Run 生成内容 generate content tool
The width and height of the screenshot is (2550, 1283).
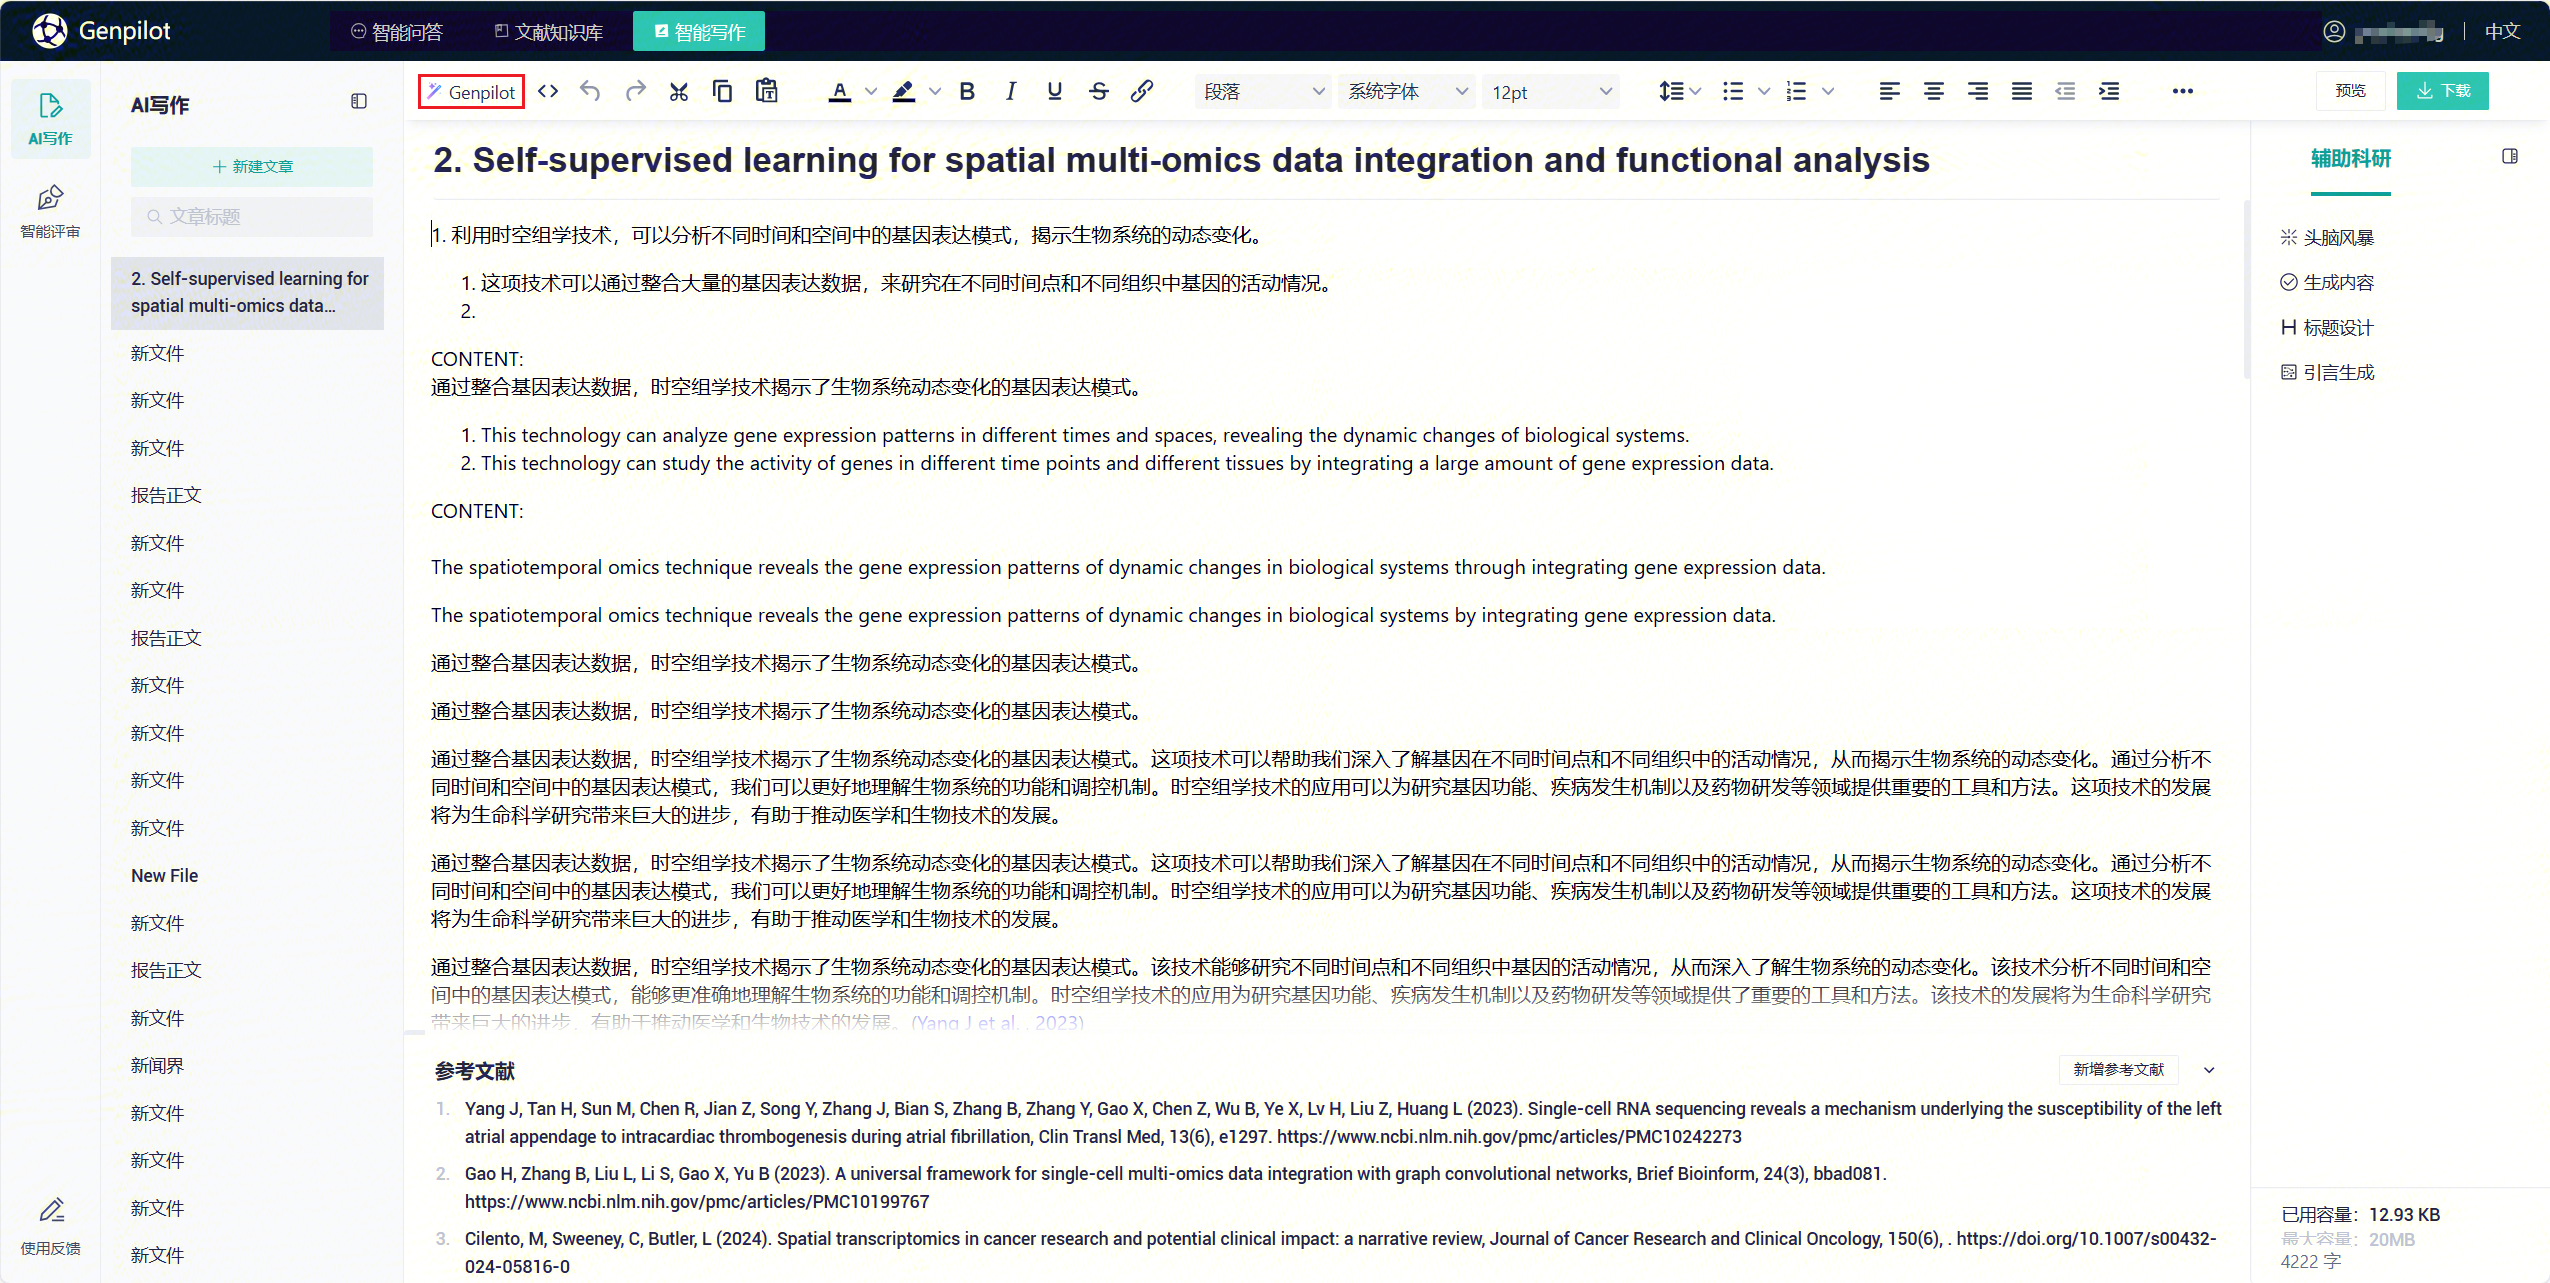click(x=2328, y=283)
